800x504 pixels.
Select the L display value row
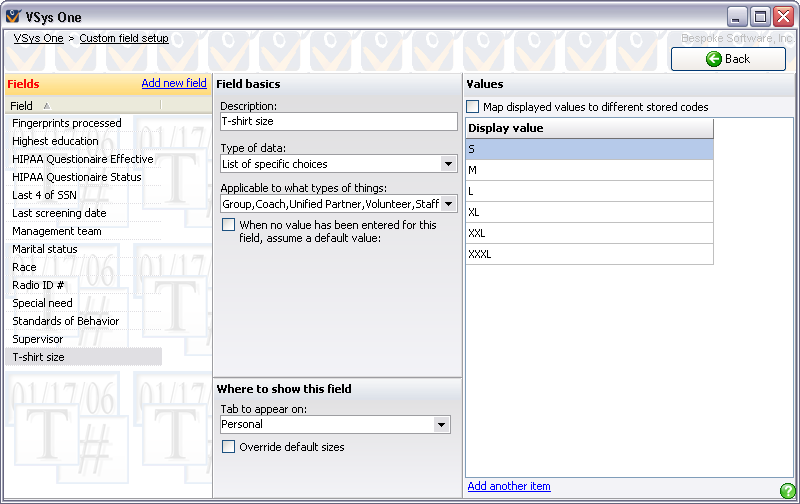(x=589, y=191)
